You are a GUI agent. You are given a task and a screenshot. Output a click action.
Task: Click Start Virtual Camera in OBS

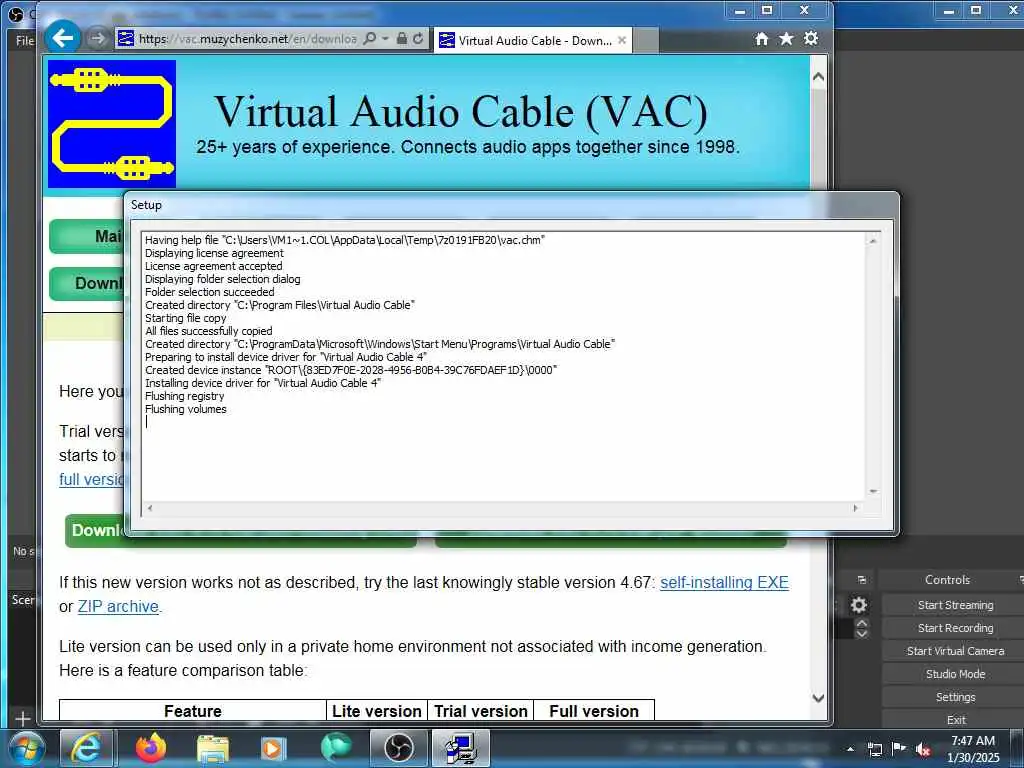click(955, 650)
